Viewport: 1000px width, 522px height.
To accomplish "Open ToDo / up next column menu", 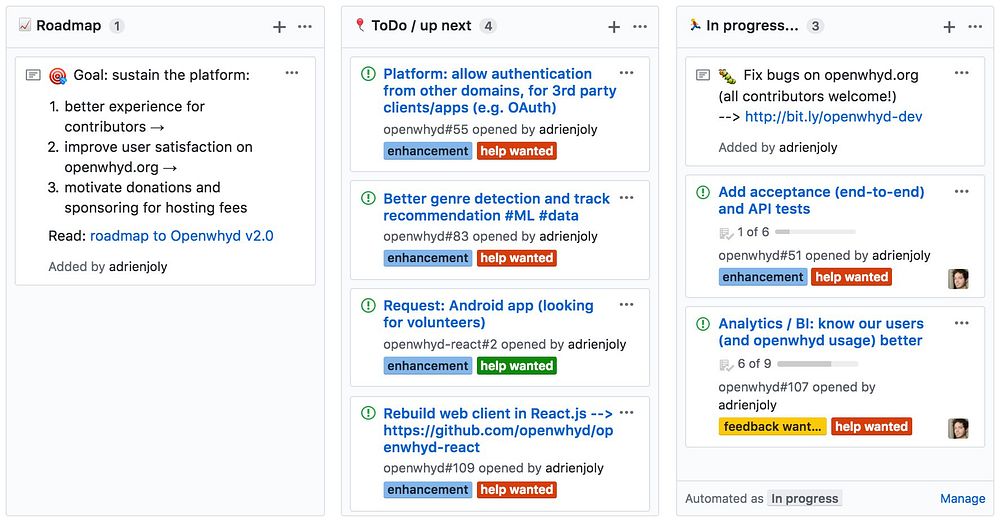I will [640, 27].
